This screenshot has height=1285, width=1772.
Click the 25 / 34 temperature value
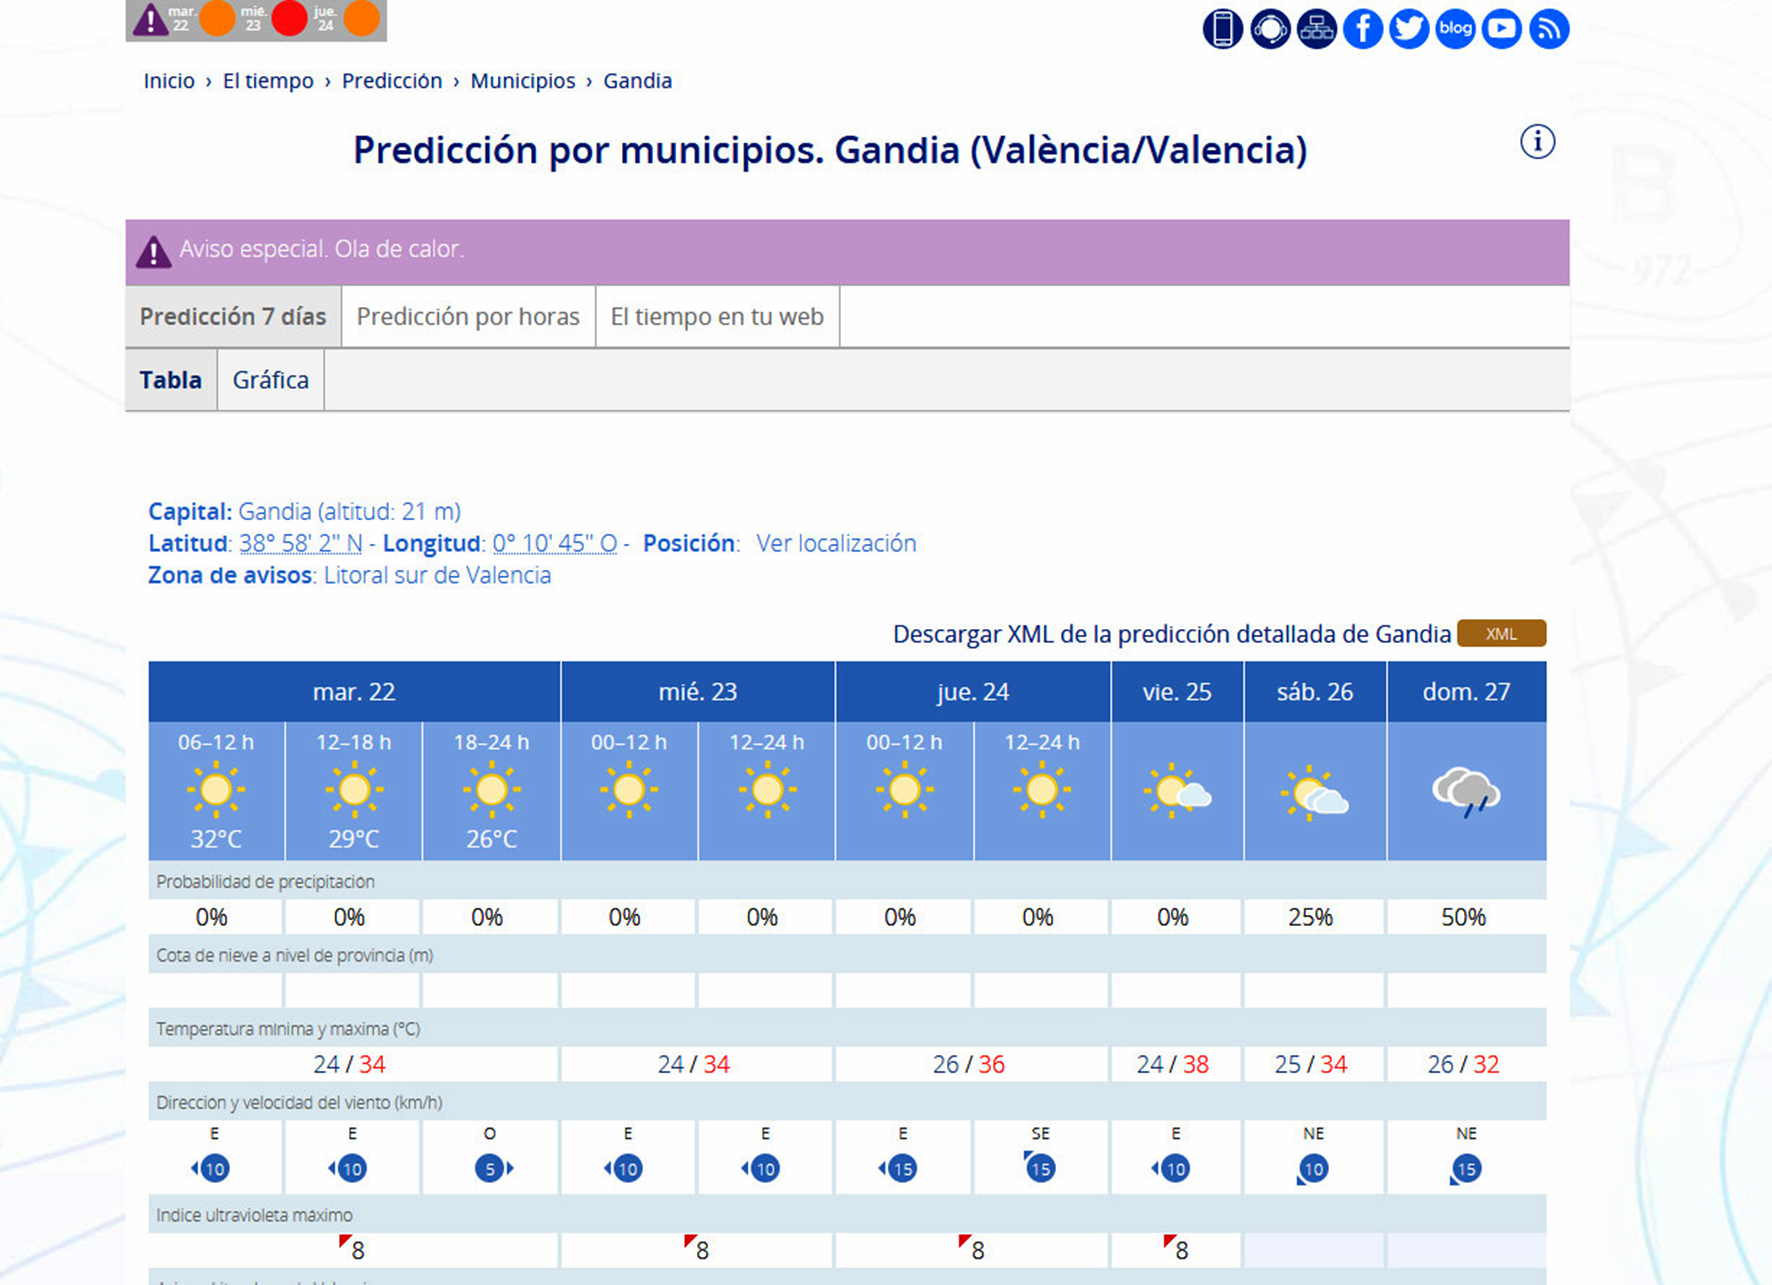[x=1310, y=1064]
